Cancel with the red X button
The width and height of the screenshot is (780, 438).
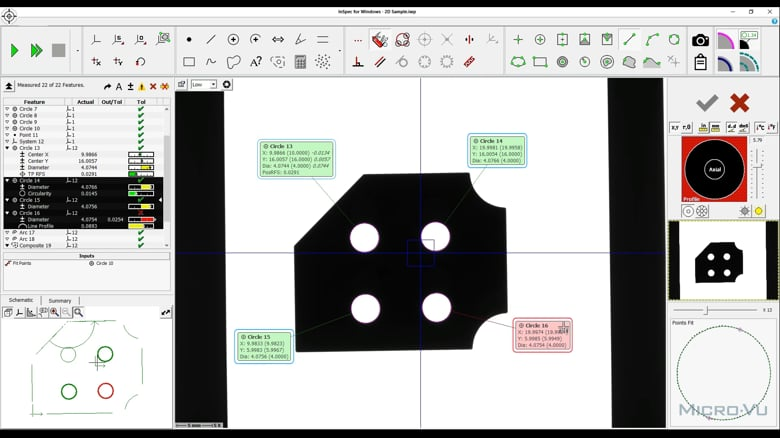click(x=740, y=103)
